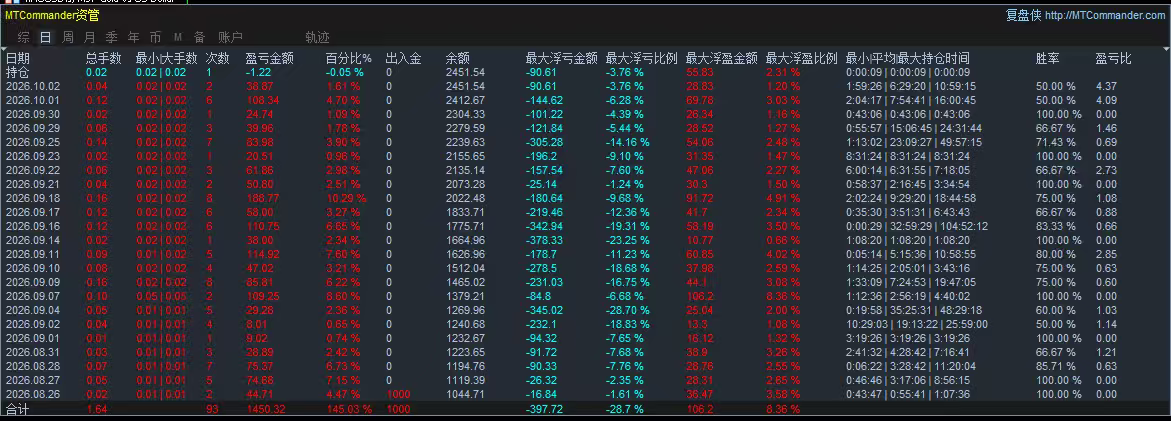Select the M tab
This screenshot has height=421, width=1171.
(178, 37)
